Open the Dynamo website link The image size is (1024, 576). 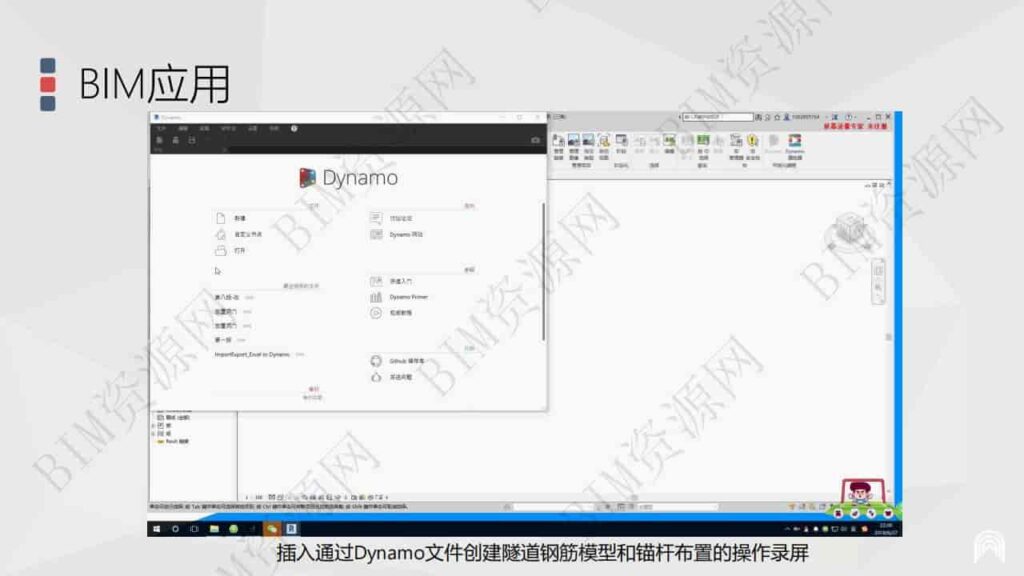pos(406,234)
